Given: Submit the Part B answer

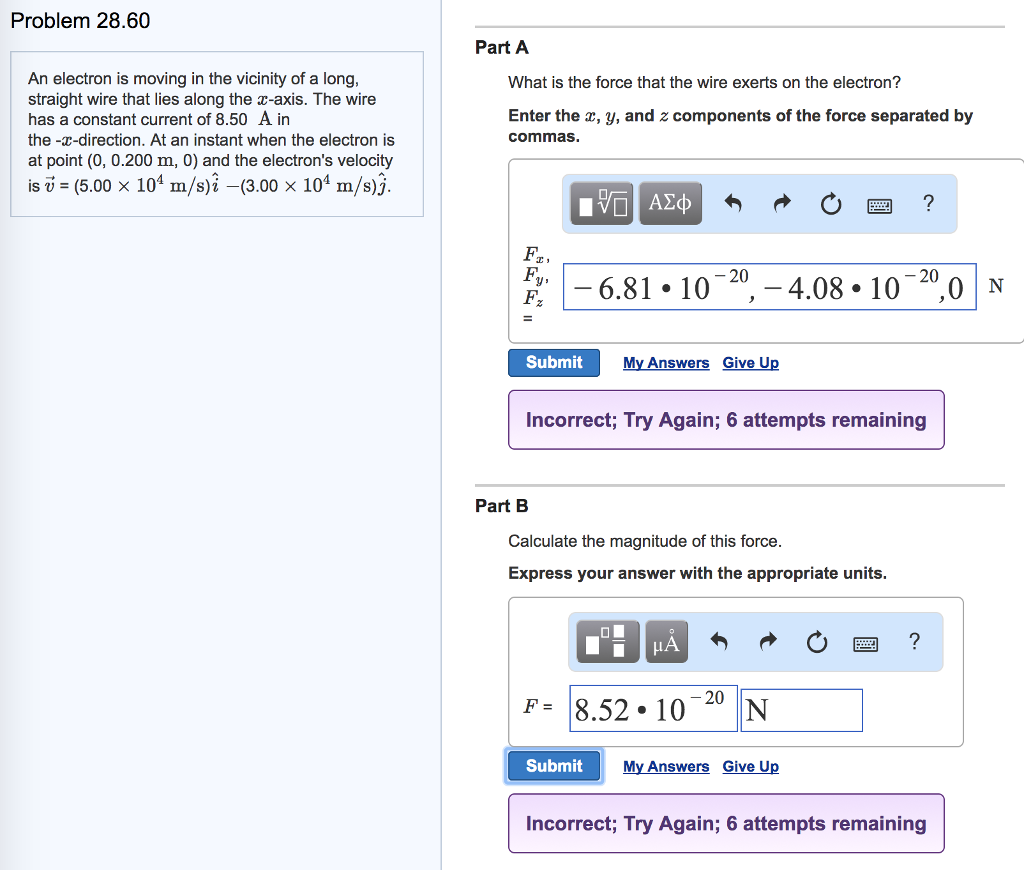Looking at the screenshot, I should 553,766.
